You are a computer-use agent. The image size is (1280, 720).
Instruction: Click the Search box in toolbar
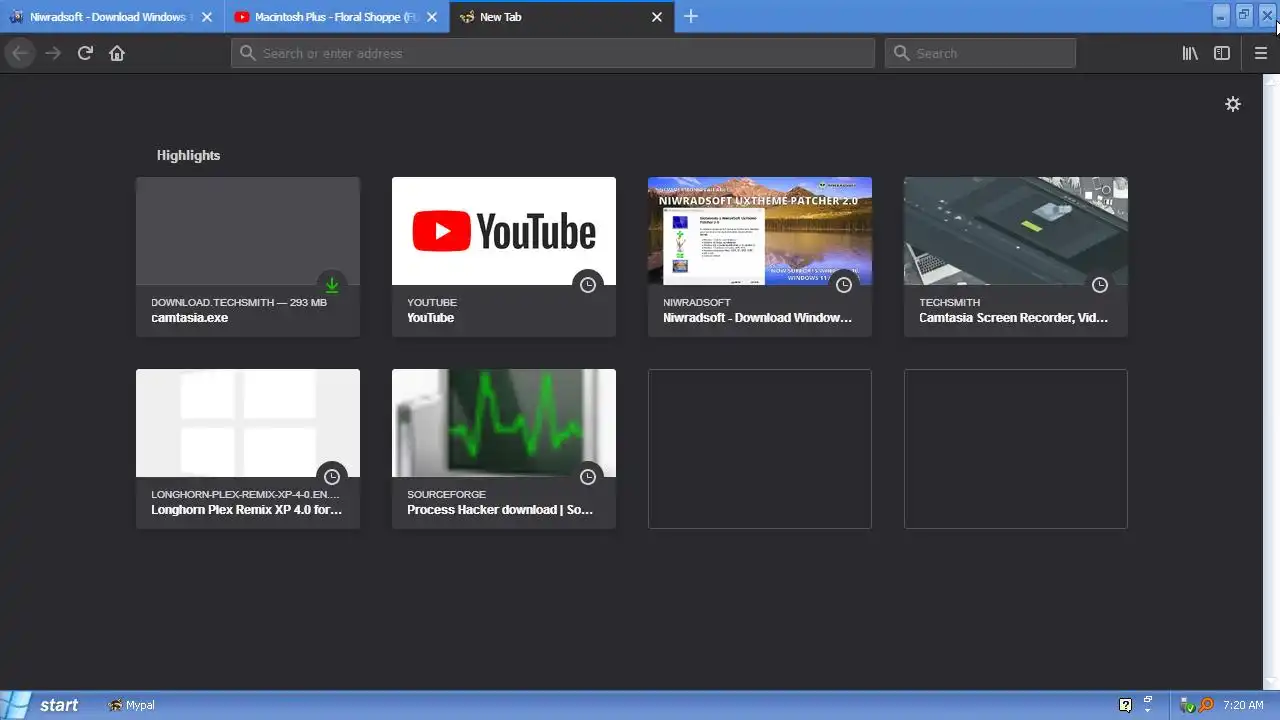pos(980,53)
